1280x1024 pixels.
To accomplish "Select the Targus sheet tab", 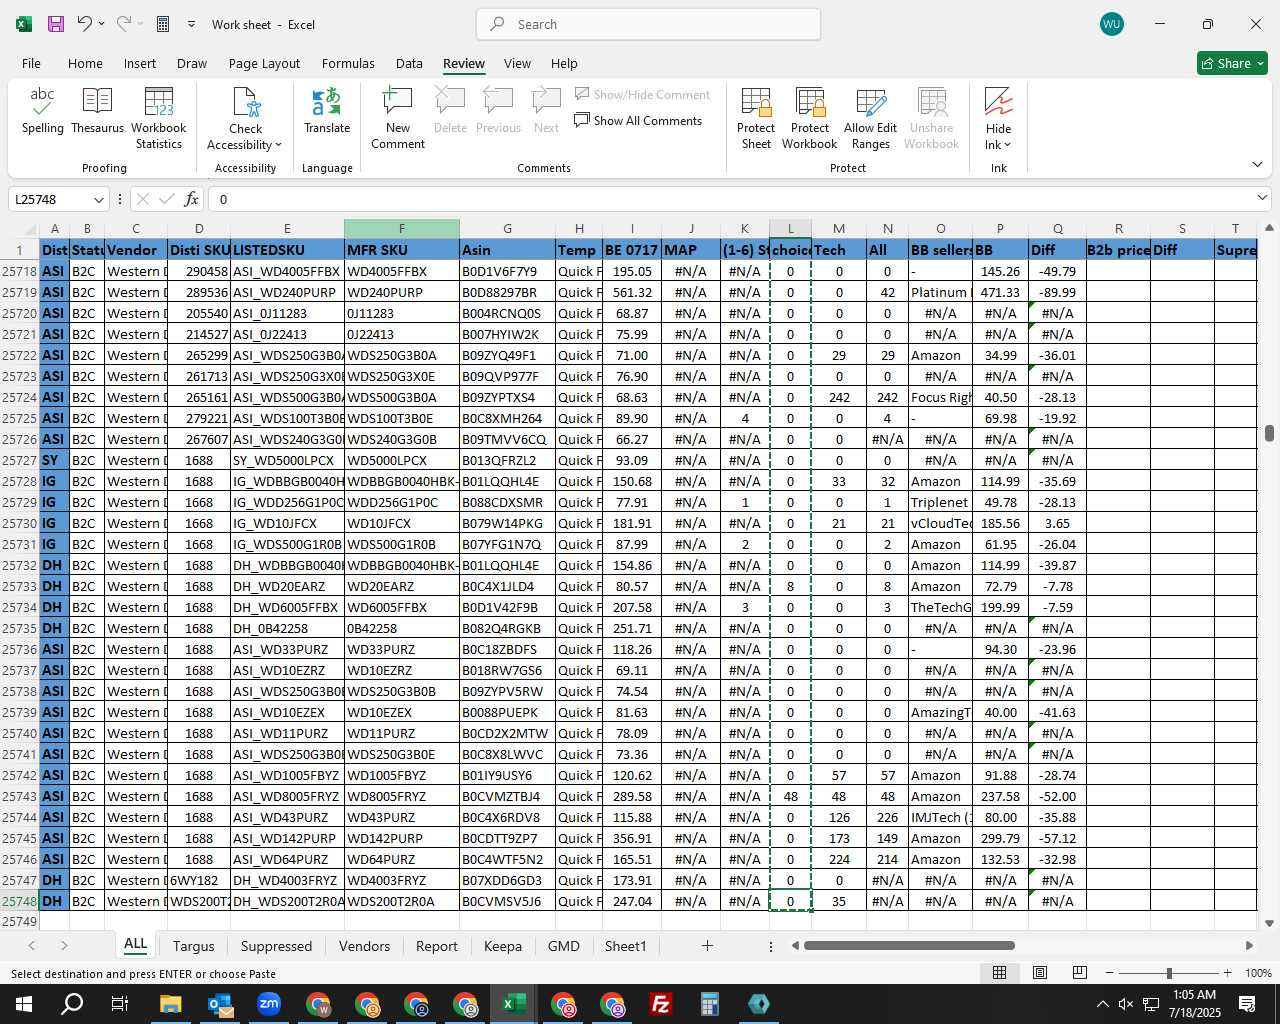I will pyautogui.click(x=193, y=946).
